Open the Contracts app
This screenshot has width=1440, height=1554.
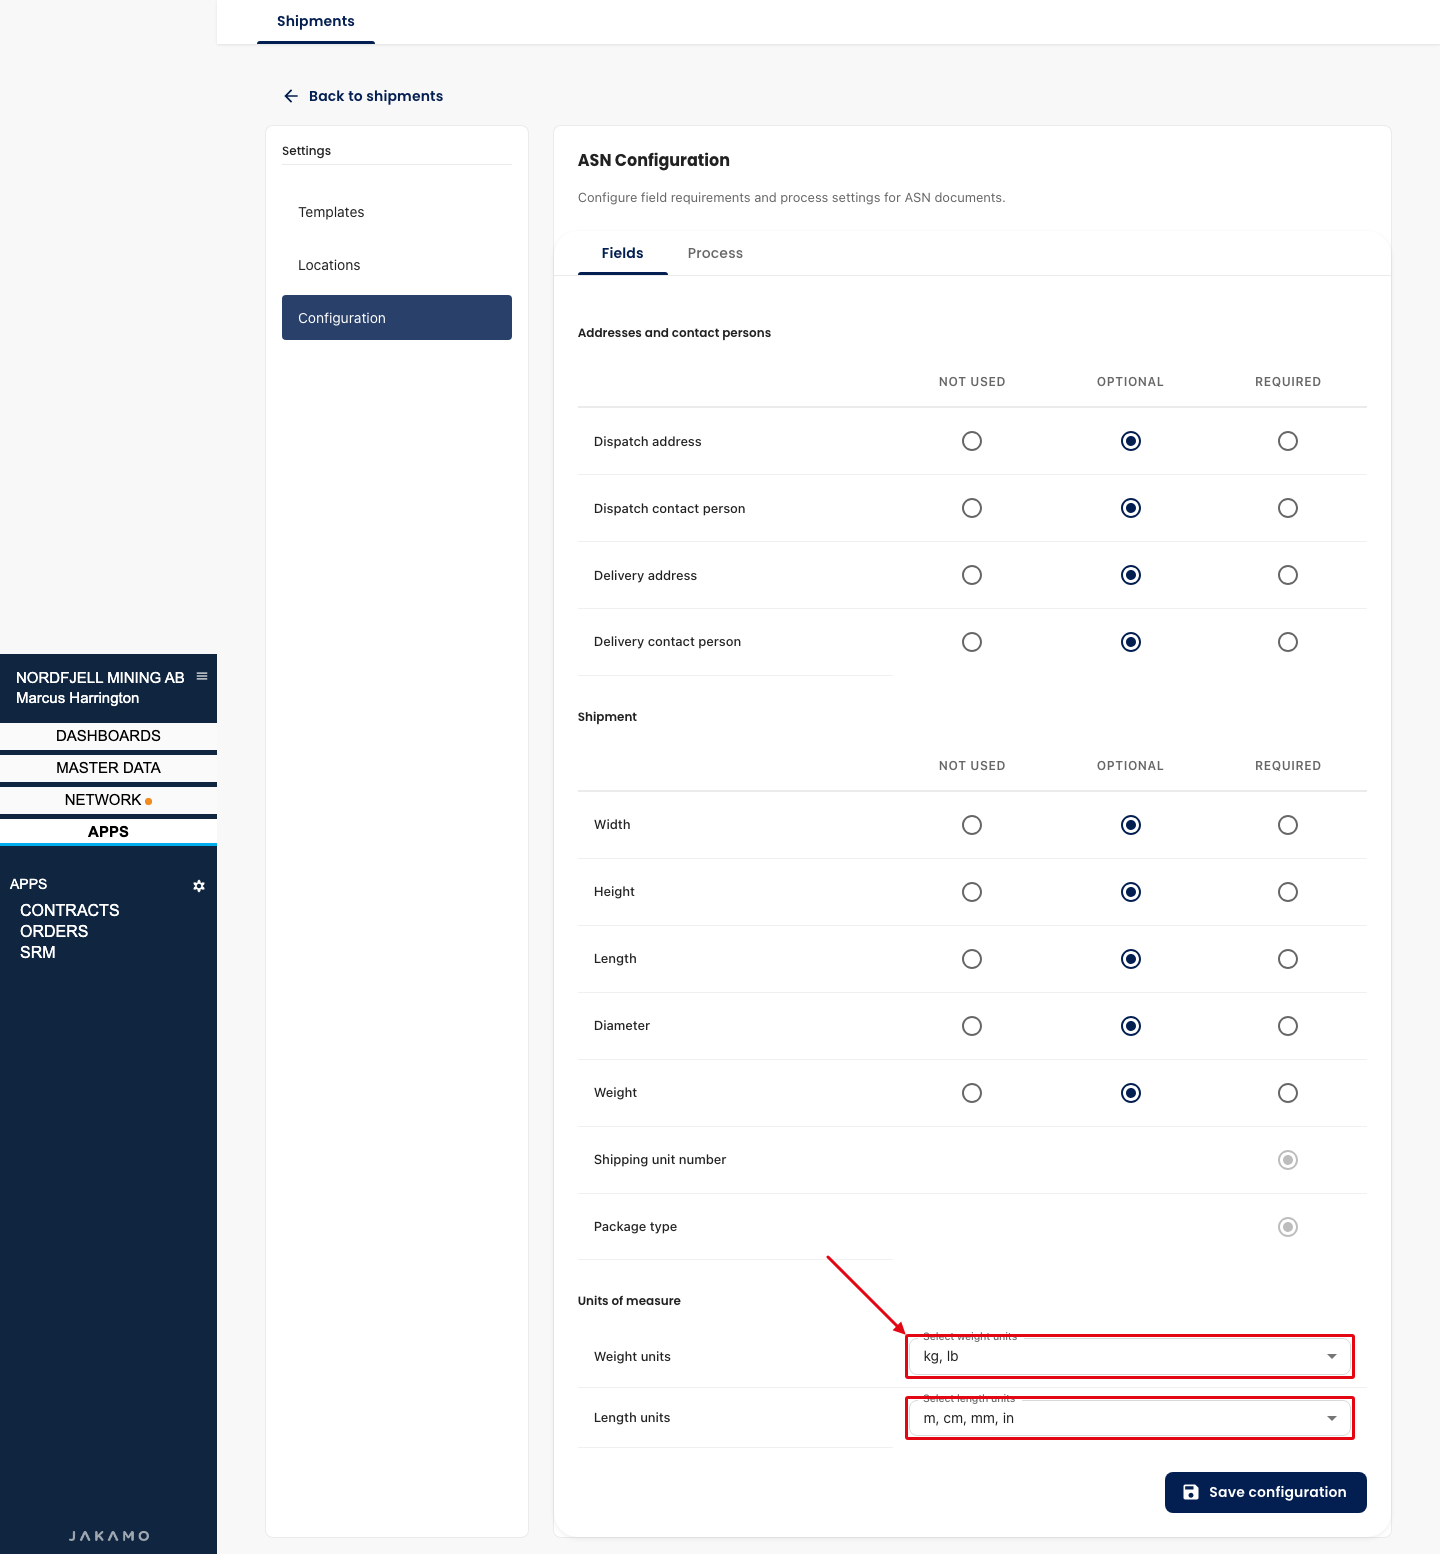coord(70,910)
